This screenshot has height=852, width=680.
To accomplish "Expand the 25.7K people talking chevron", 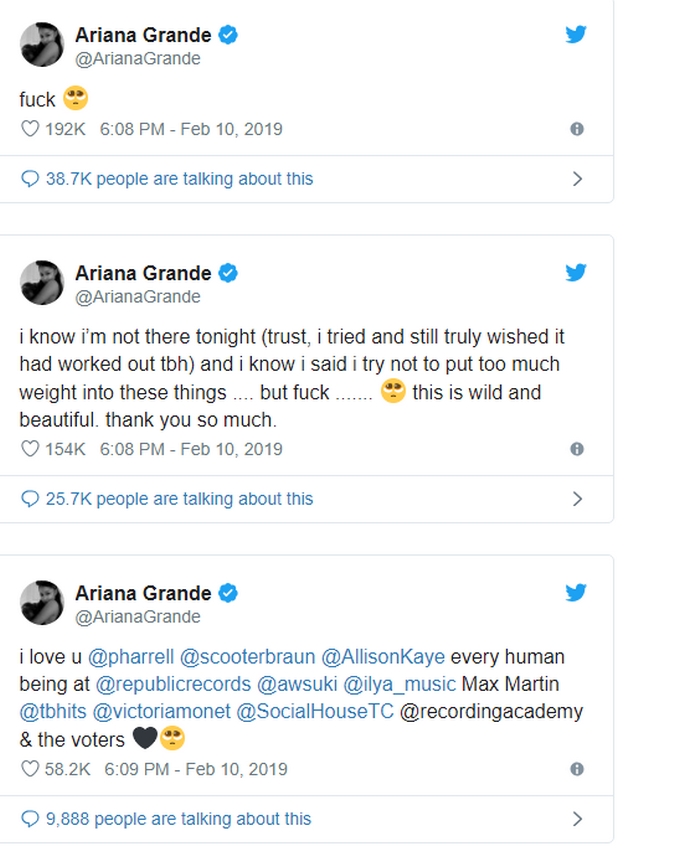I will [577, 499].
